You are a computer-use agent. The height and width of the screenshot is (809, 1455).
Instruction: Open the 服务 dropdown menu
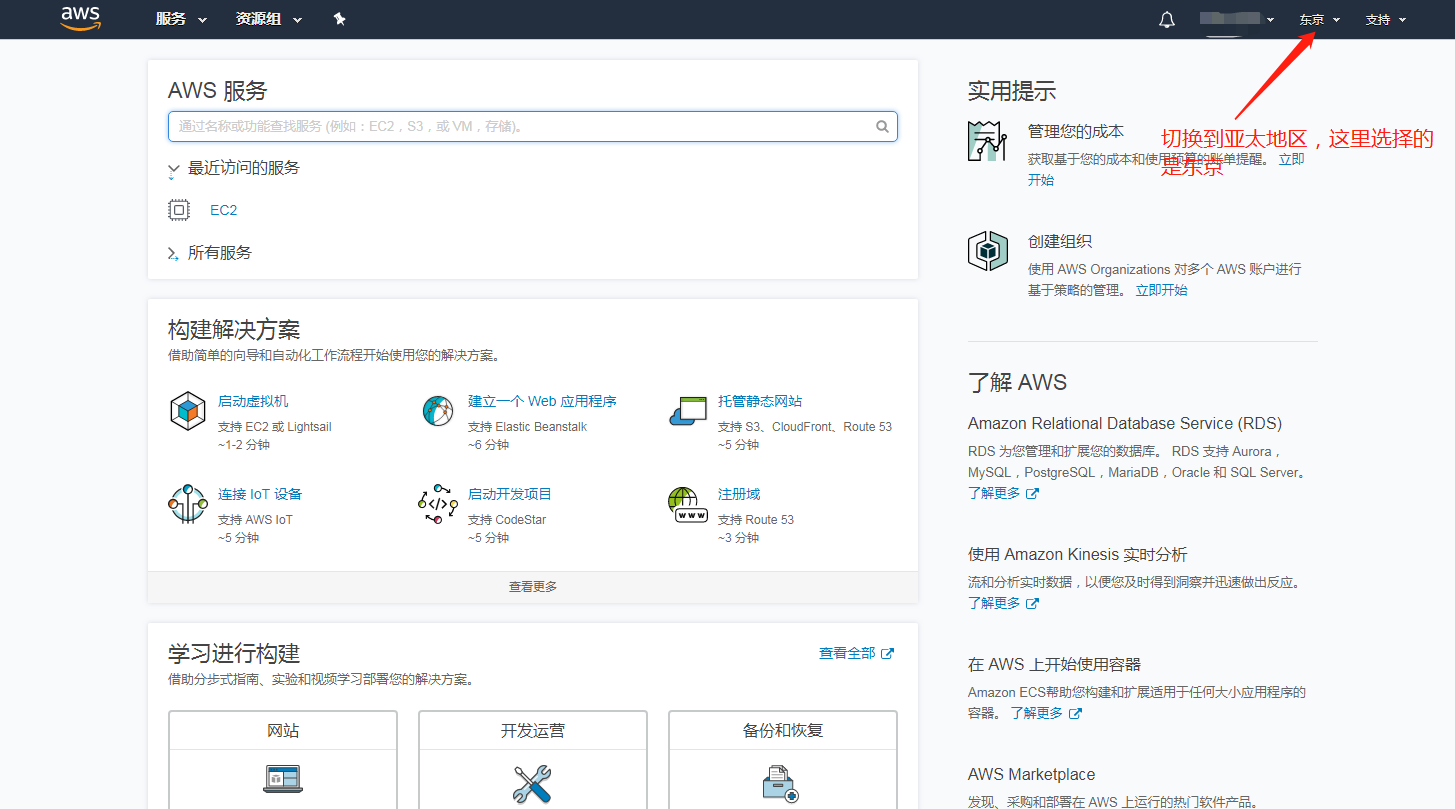[181, 19]
